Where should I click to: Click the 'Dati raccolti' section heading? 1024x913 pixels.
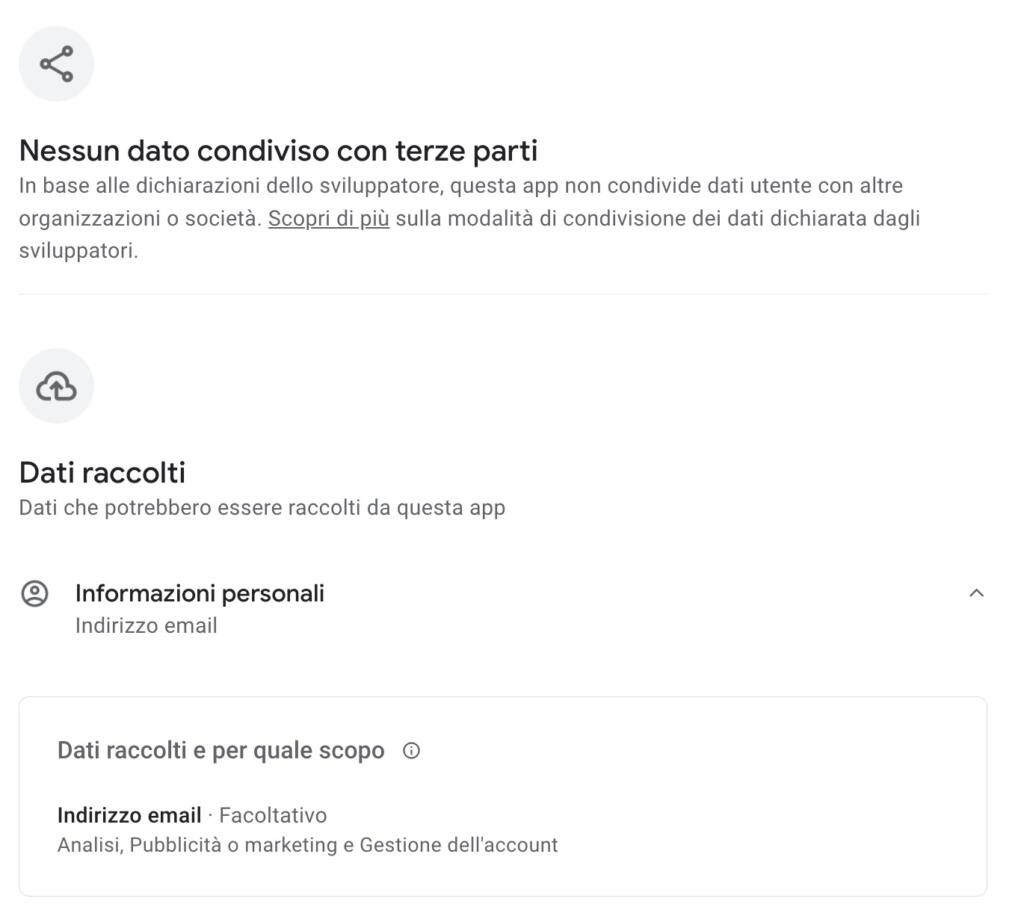pyautogui.click(x=102, y=473)
